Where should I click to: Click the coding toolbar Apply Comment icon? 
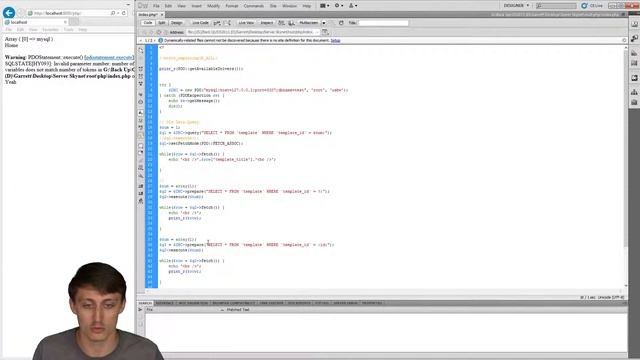pyautogui.click(x=141, y=146)
